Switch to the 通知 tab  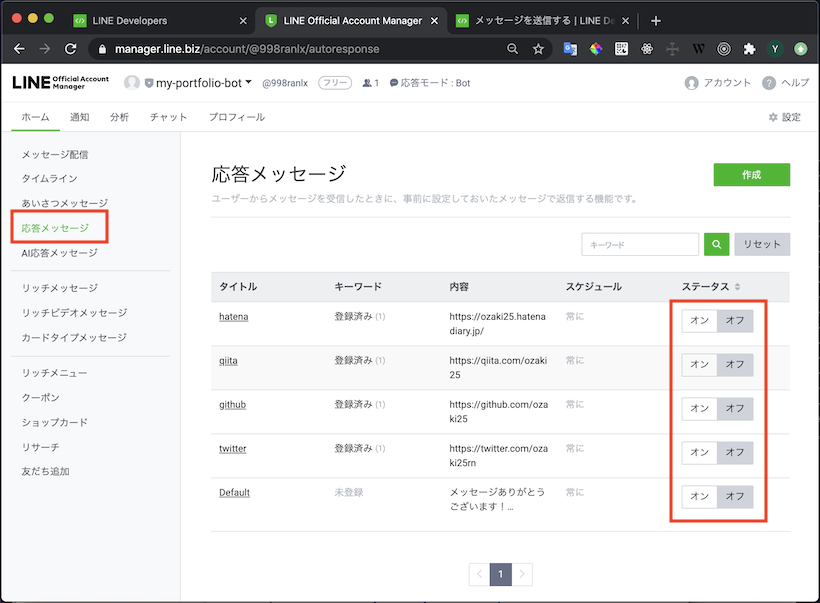[x=79, y=117]
